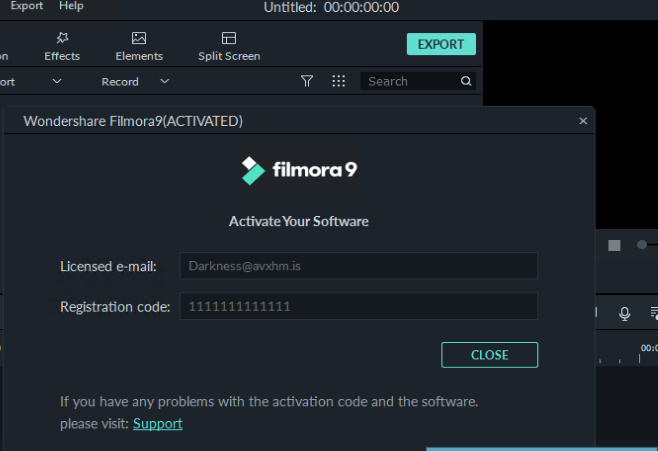
Task: Click the Licensed e-mail field
Action: 358,266
